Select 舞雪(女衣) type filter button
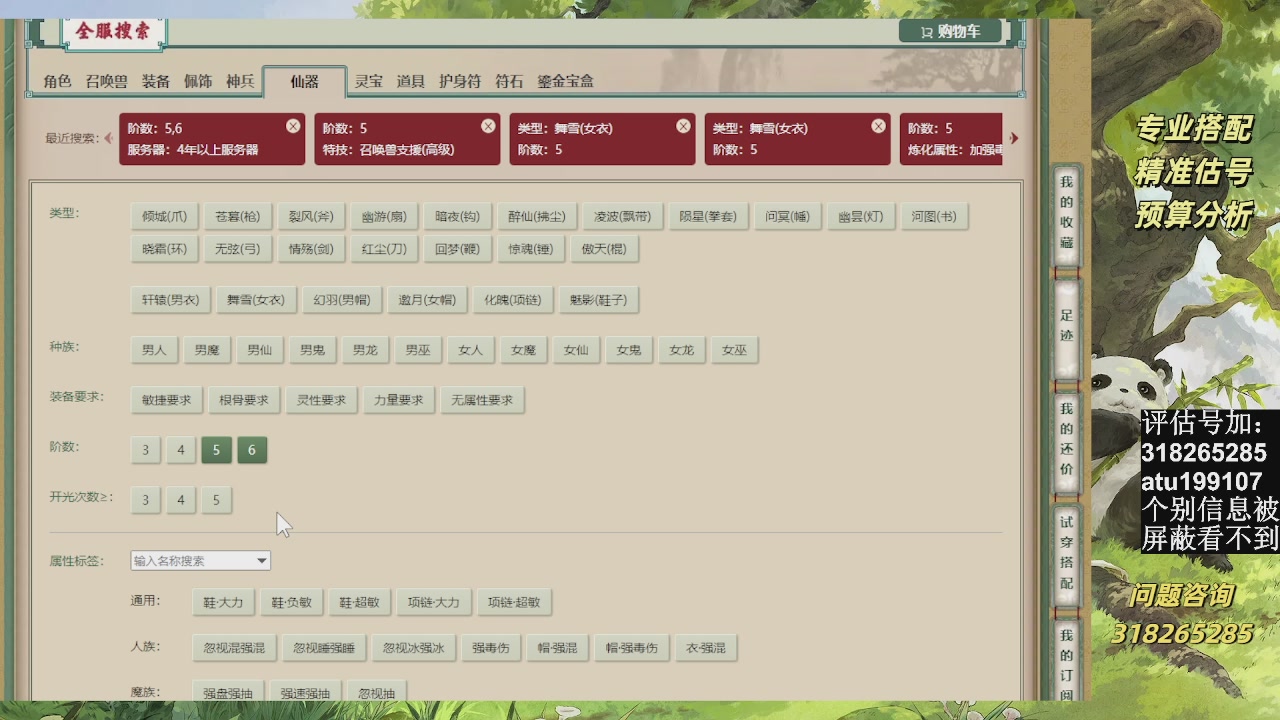The width and height of the screenshot is (1280, 720). click(x=256, y=299)
